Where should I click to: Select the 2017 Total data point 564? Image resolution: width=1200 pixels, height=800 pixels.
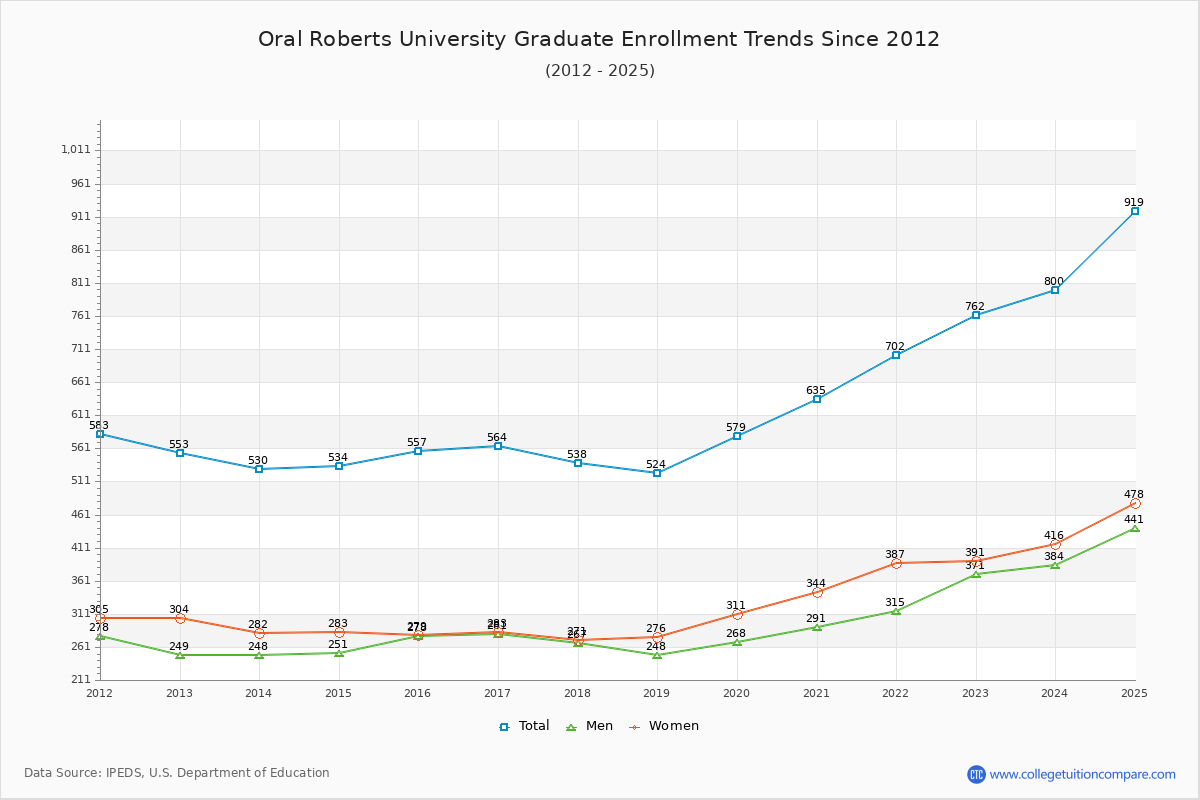click(x=498, y=446)
